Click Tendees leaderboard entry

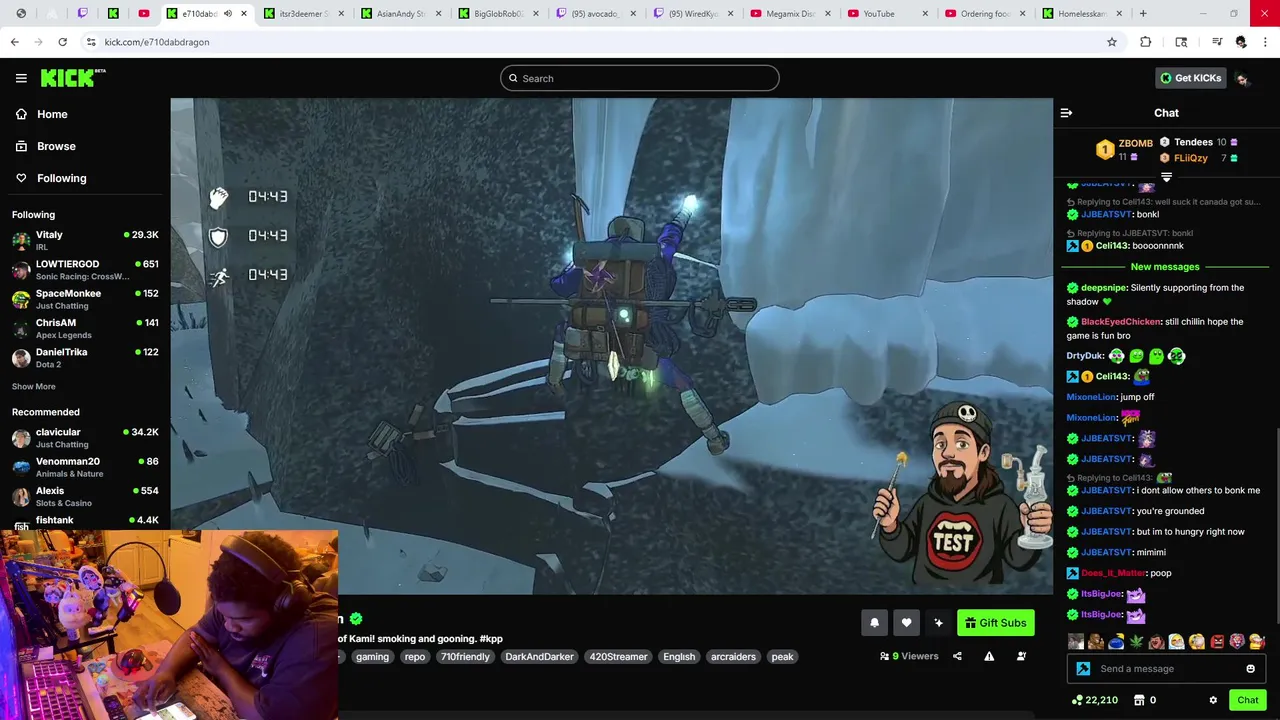[1198, 142]
